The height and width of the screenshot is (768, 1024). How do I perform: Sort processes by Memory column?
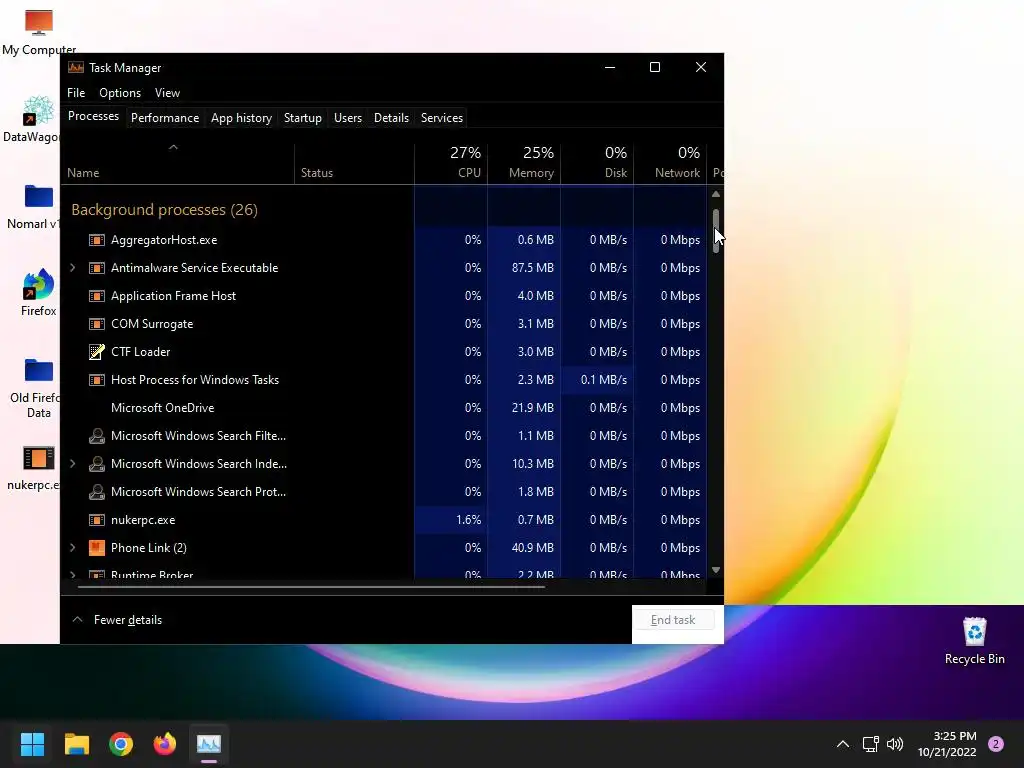[x=524, y=162]
